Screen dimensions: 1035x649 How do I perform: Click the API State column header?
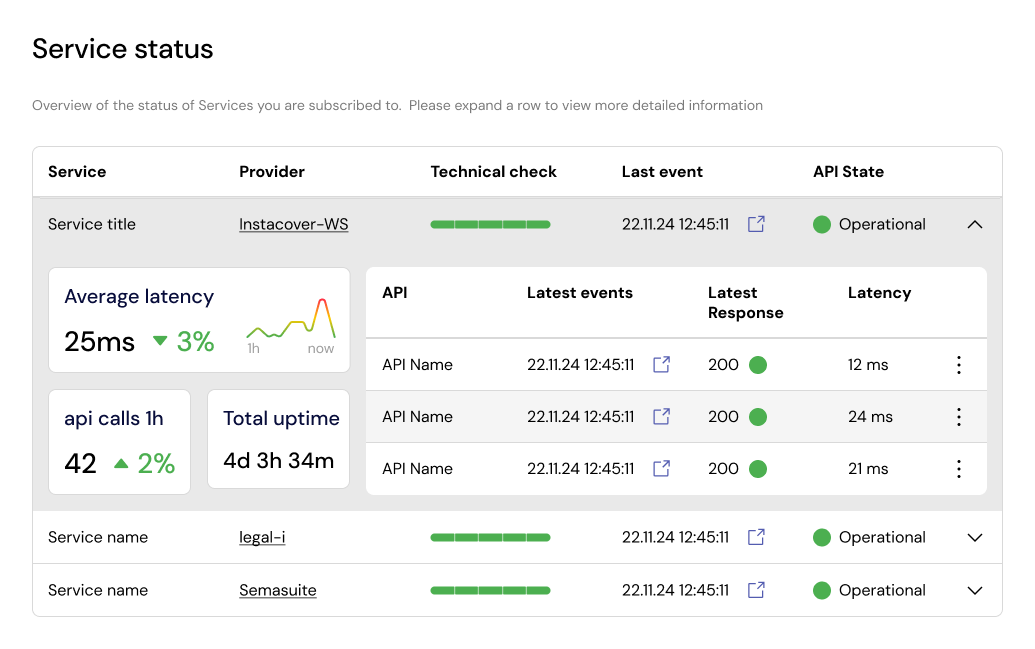click(x=848, y=172)
